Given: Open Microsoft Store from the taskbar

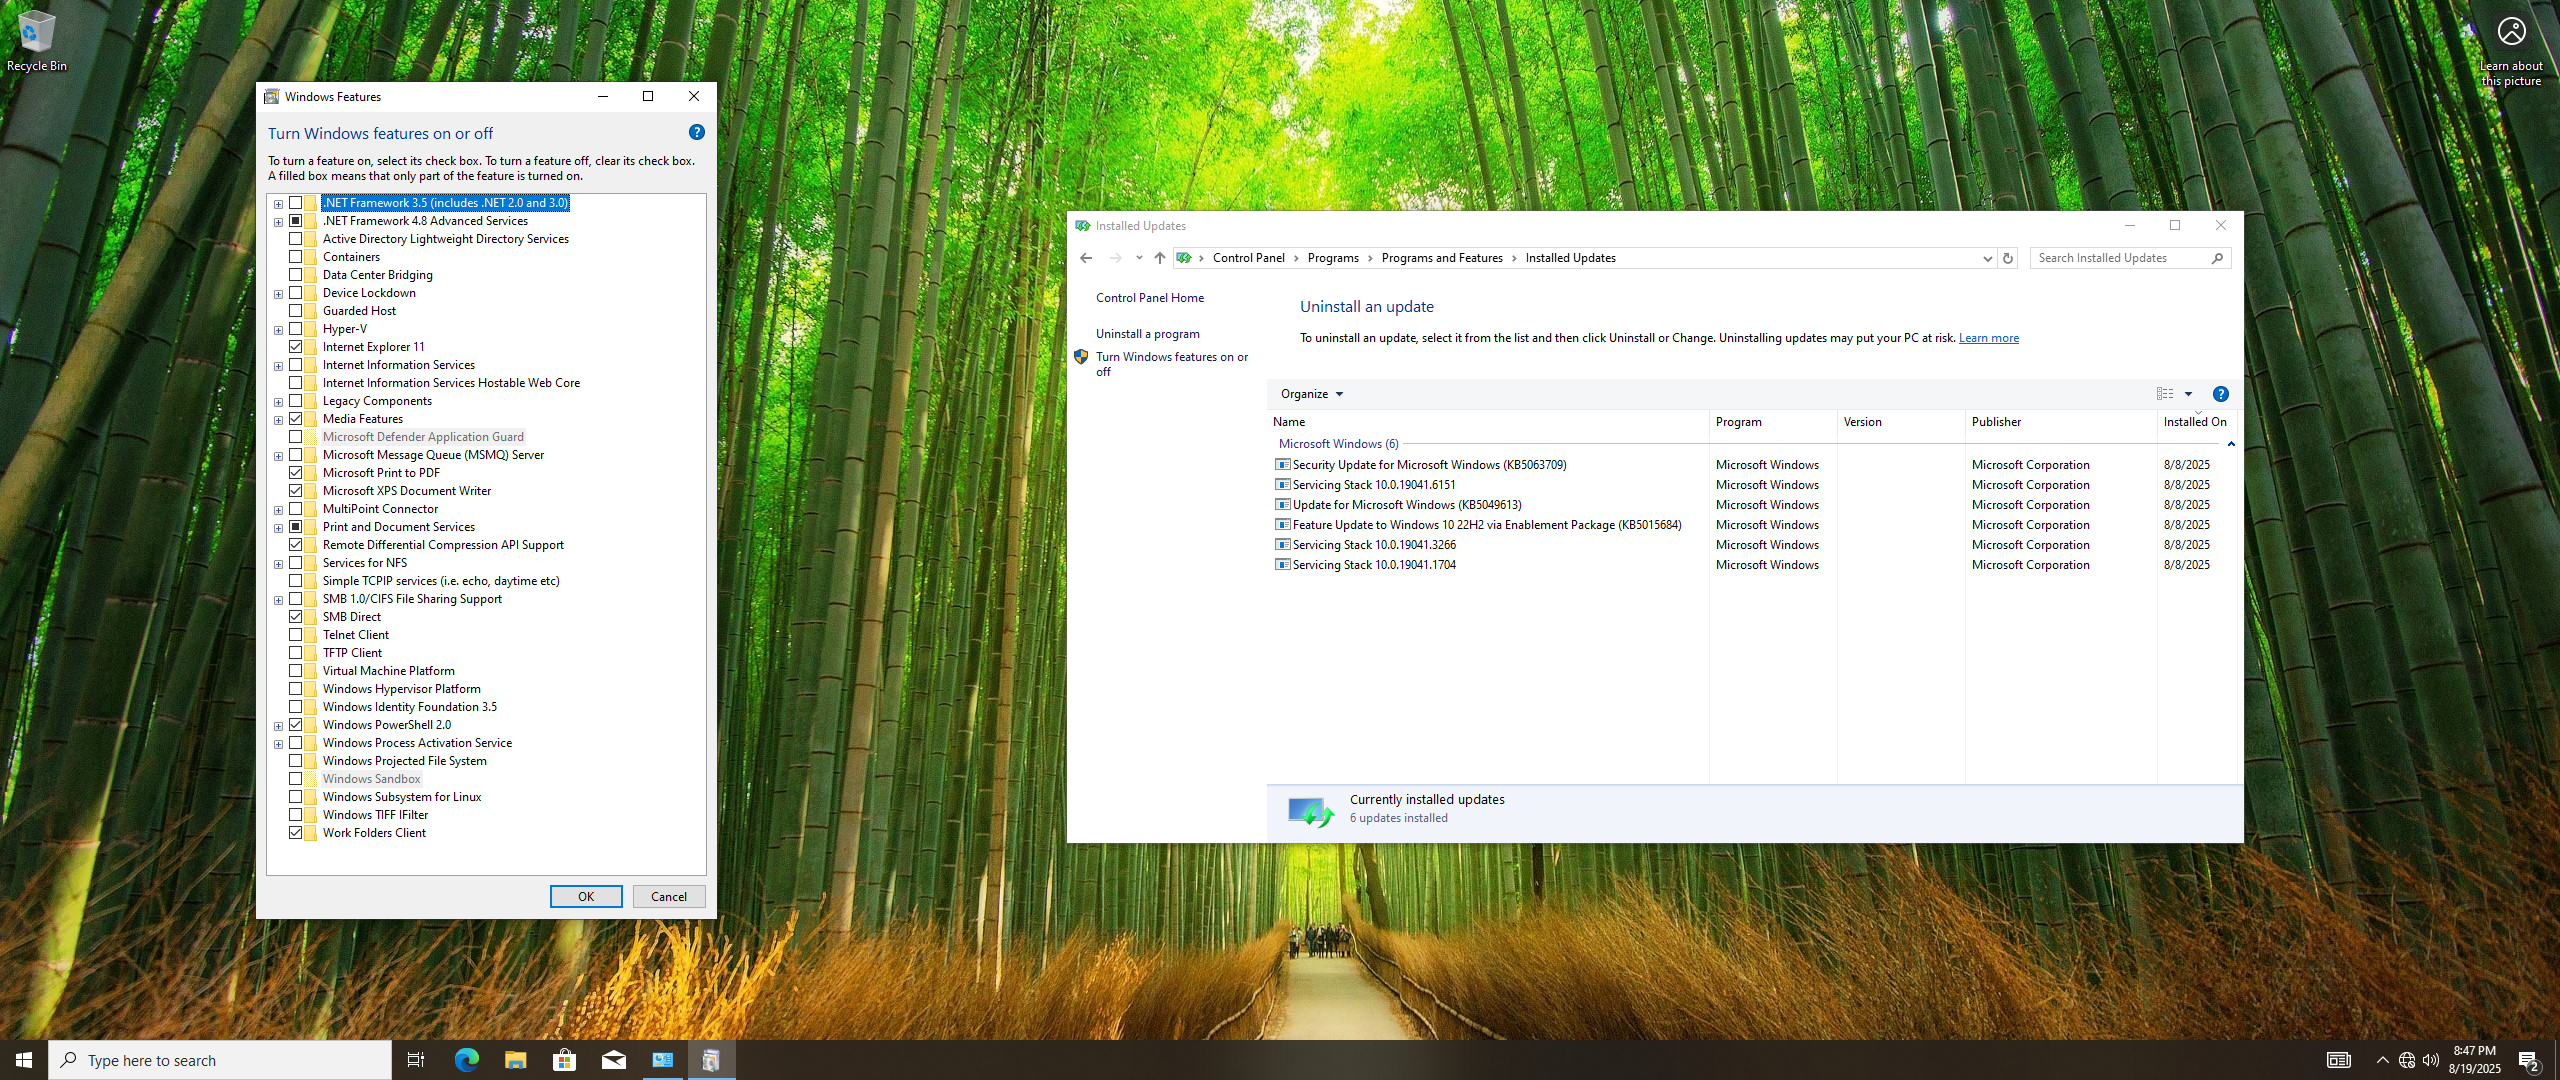Looking at the screenshot, I should coord(564,1060).
